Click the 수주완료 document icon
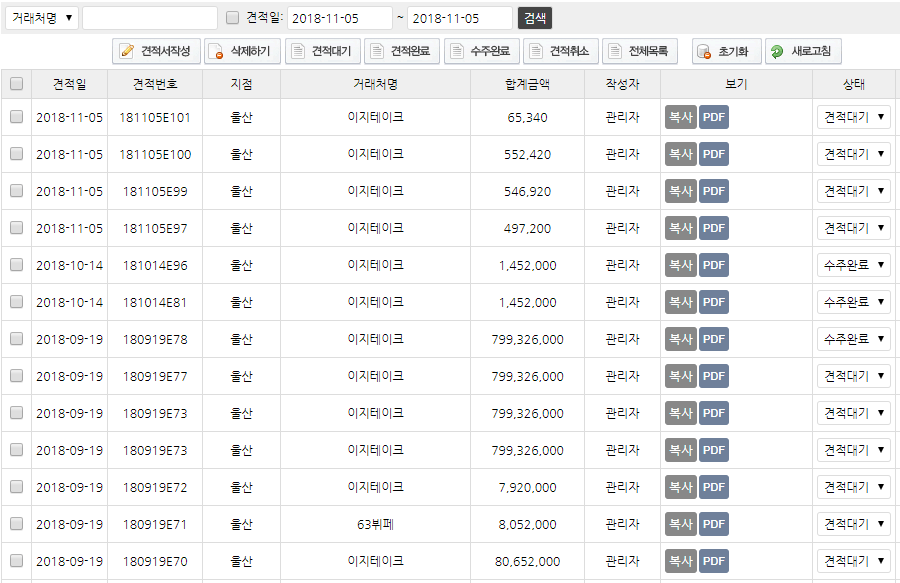This screenshot has width=900, height=583. pos(456,51)
